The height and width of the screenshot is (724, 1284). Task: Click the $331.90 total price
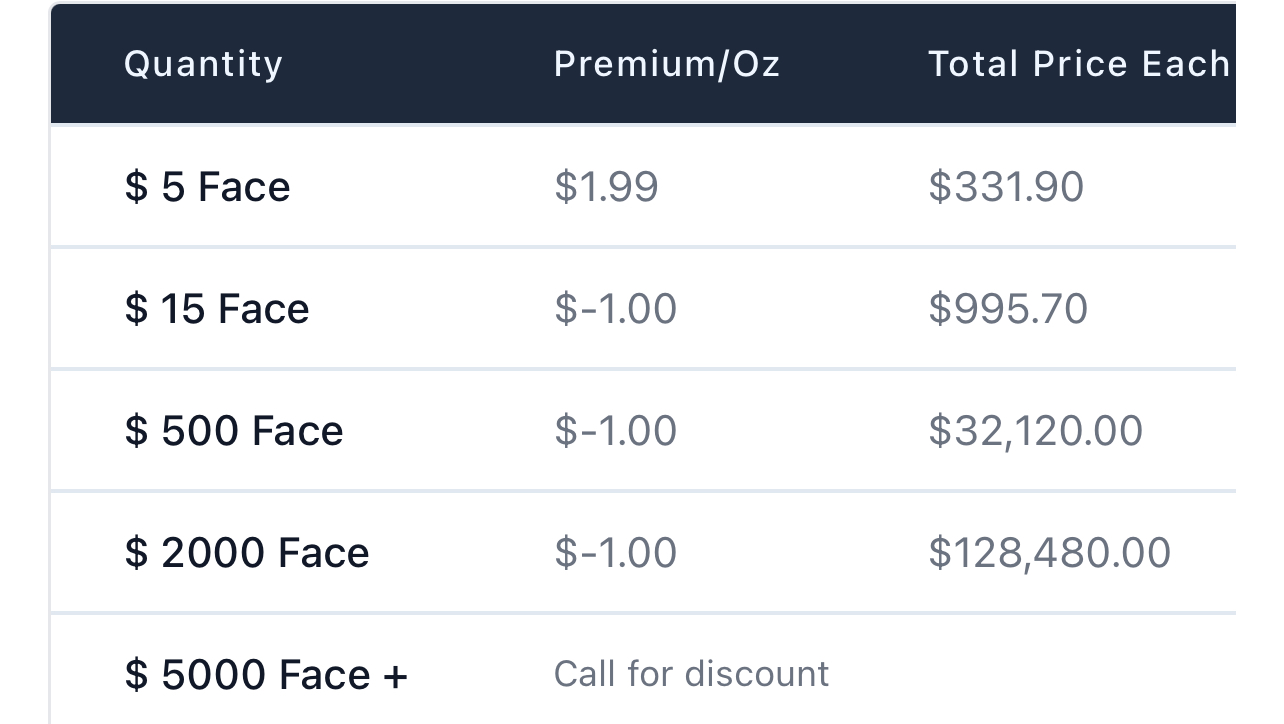(1005, 187)
